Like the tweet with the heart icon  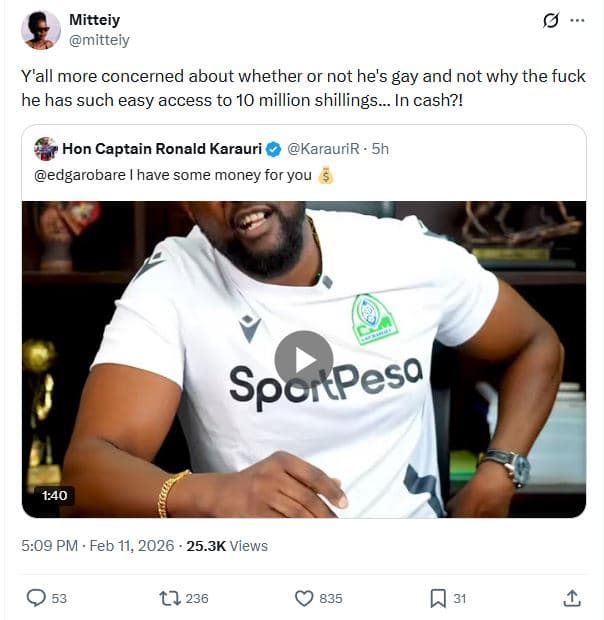pos(304,597)
